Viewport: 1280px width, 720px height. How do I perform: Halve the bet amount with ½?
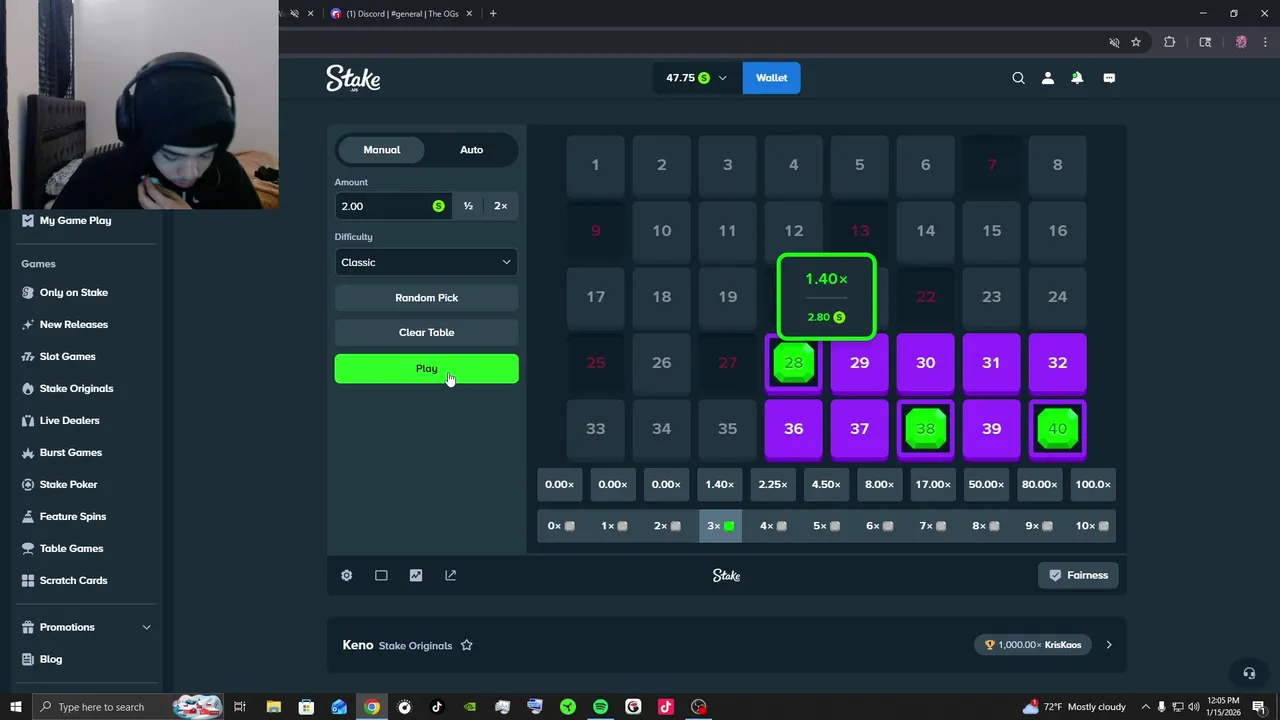(x=468, y=206)
